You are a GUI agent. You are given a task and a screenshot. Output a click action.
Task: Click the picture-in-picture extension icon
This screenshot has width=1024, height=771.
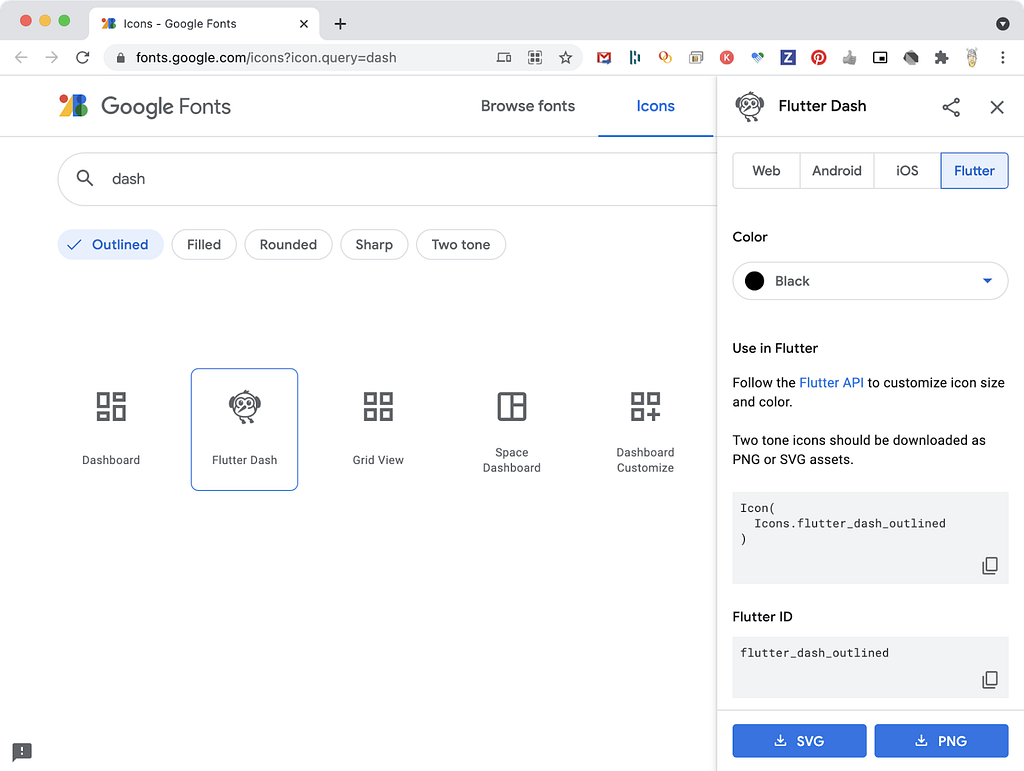[880, 57]
